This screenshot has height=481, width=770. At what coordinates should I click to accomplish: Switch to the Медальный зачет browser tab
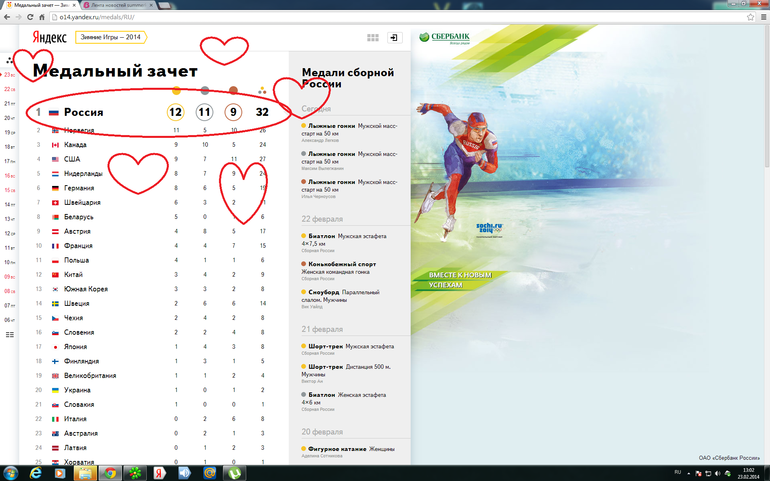click(40, 5)
